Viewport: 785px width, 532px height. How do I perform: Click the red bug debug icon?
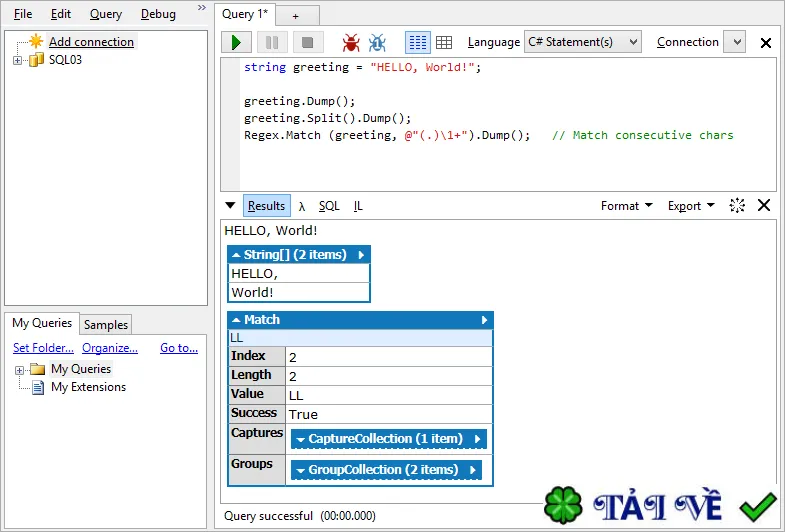click(351, 43)
